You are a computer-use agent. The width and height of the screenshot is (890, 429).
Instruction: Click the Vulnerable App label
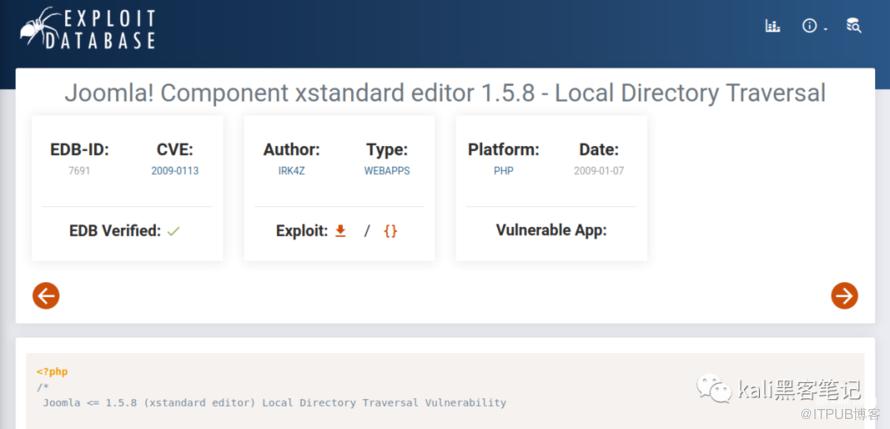coord(551,230)
